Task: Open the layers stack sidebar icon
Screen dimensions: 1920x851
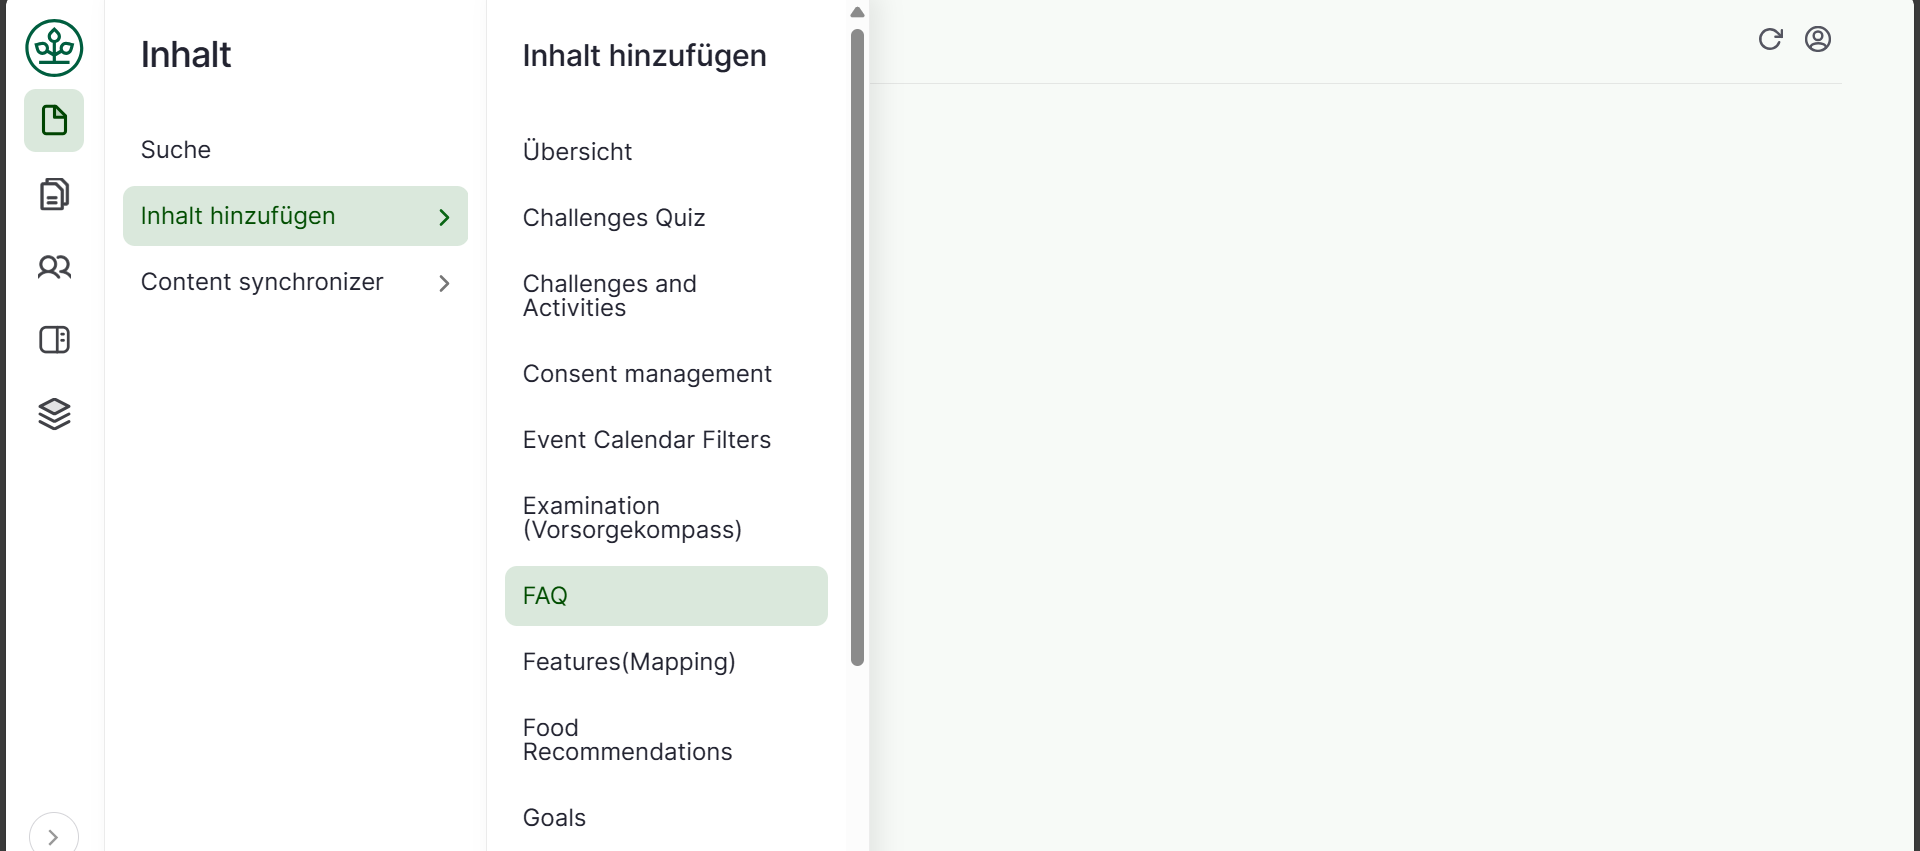Action: pos(54,413)
